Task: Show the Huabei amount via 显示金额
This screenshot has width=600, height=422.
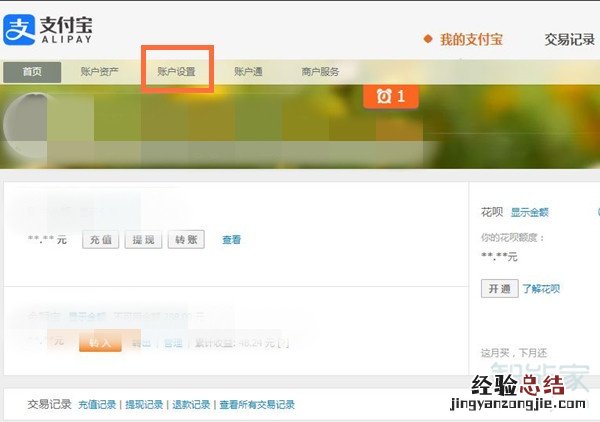Action: click(x=530, y=212)
